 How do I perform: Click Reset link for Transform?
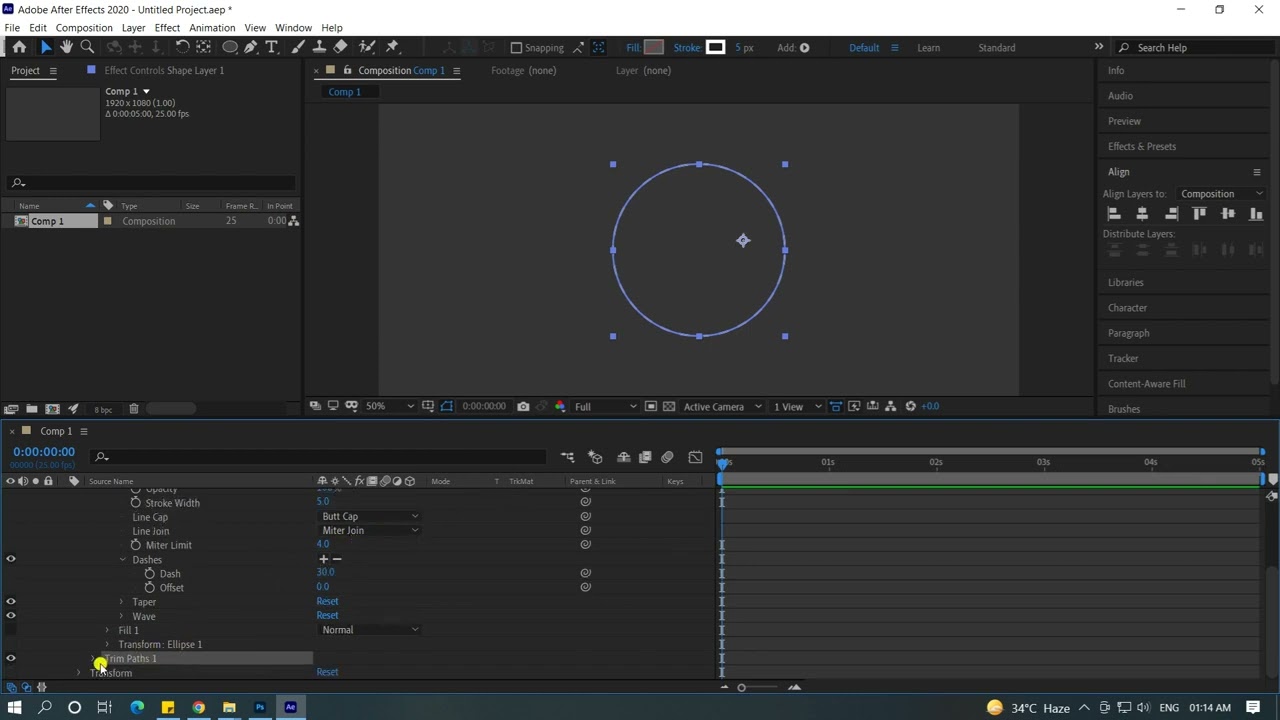tap(327, 672)
